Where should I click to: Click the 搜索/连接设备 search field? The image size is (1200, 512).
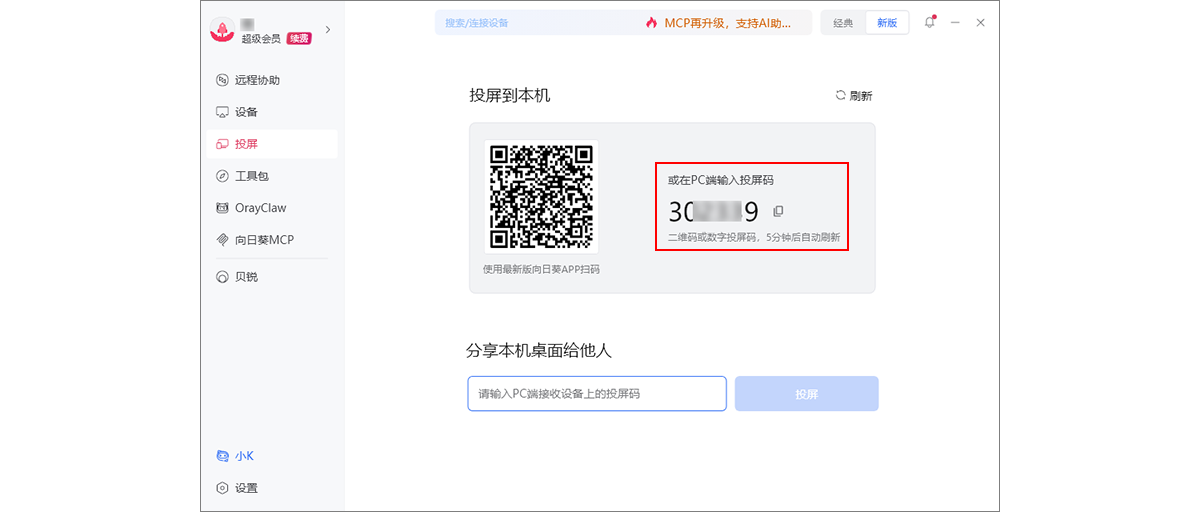535,23
